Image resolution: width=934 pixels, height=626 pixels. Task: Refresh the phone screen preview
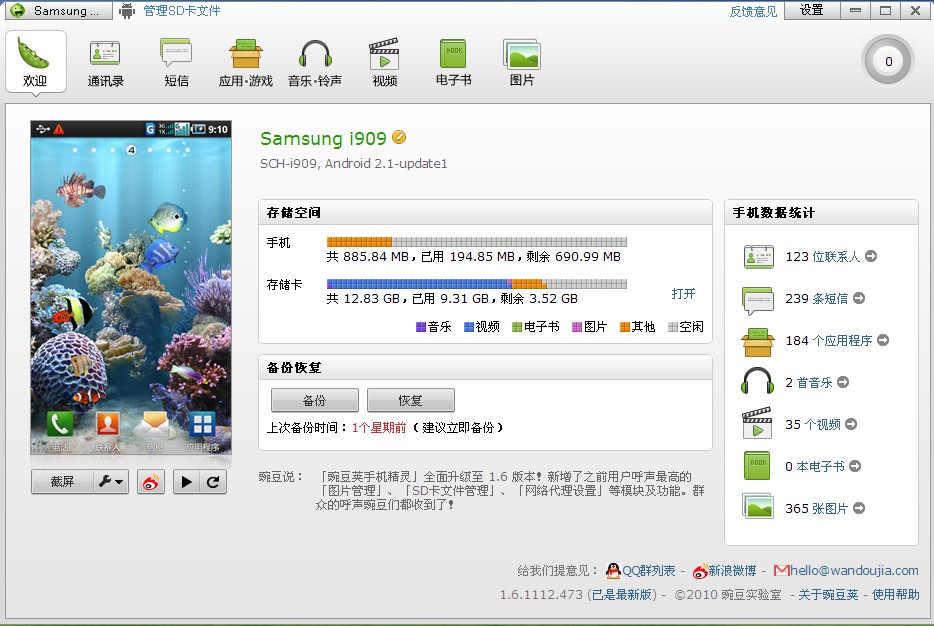click(x=213, y=481)
